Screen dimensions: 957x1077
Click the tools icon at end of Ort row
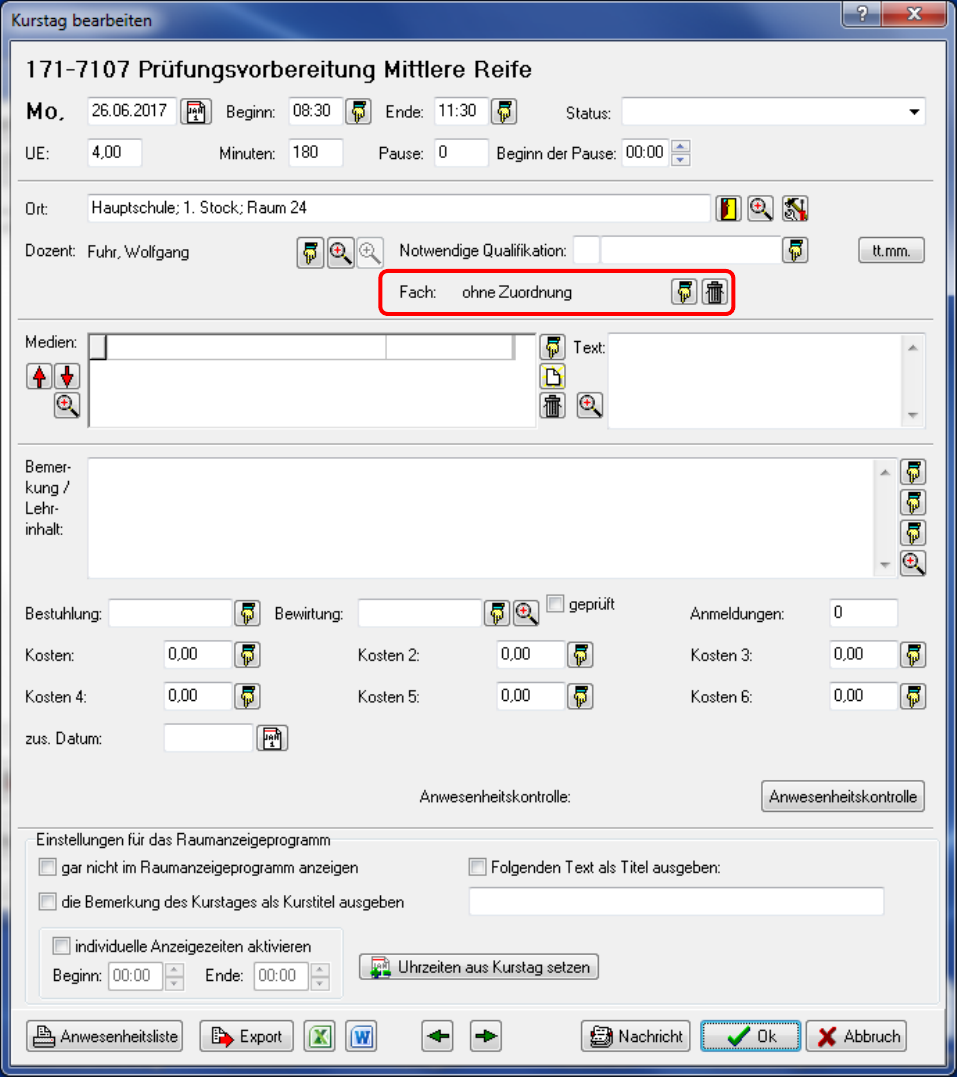pos(795,209)
